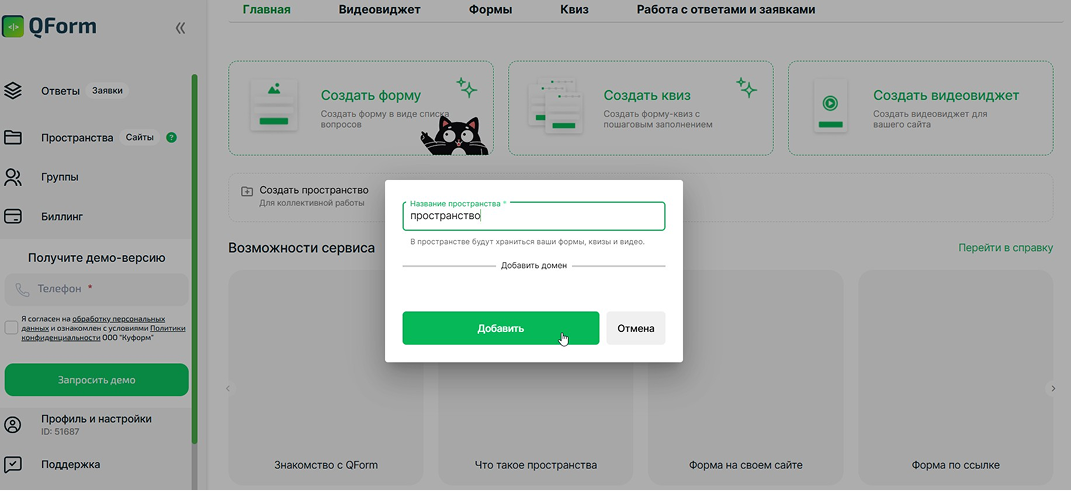Click the QForm logo icon
The width and height of the screenshot is (1071, 491).
13,27
